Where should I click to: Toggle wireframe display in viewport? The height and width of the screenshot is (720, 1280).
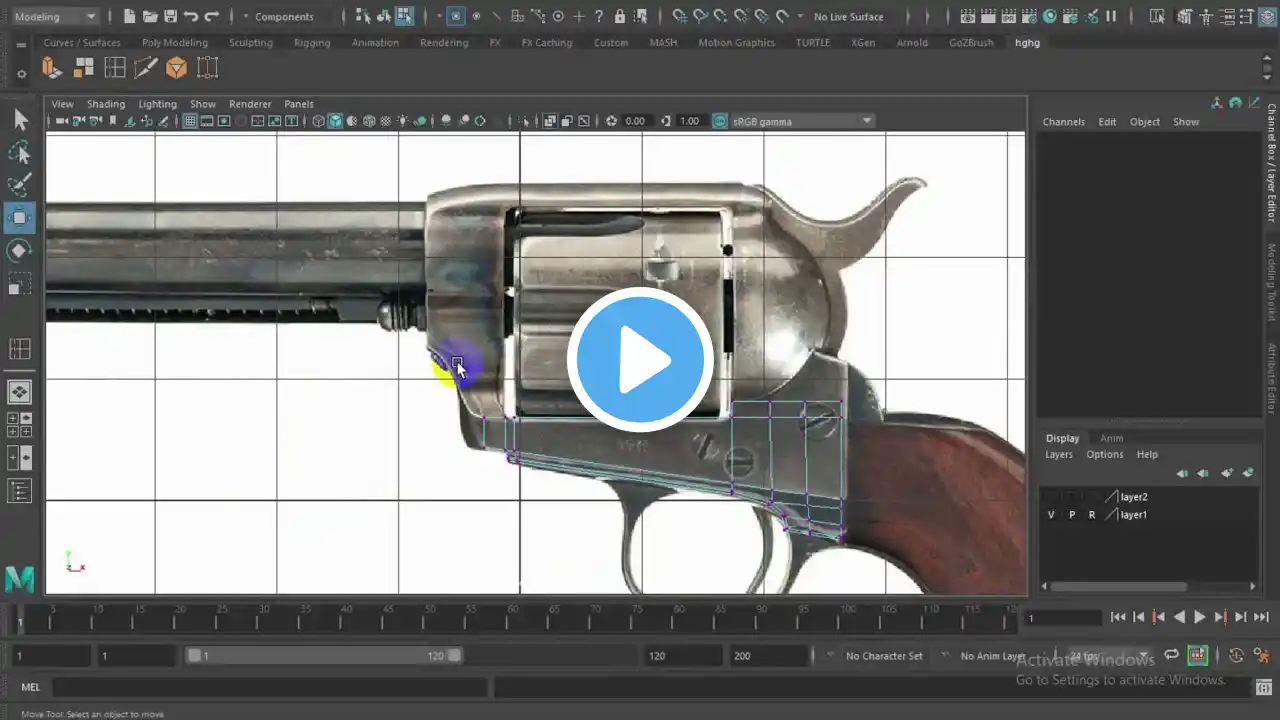[318, 121]
